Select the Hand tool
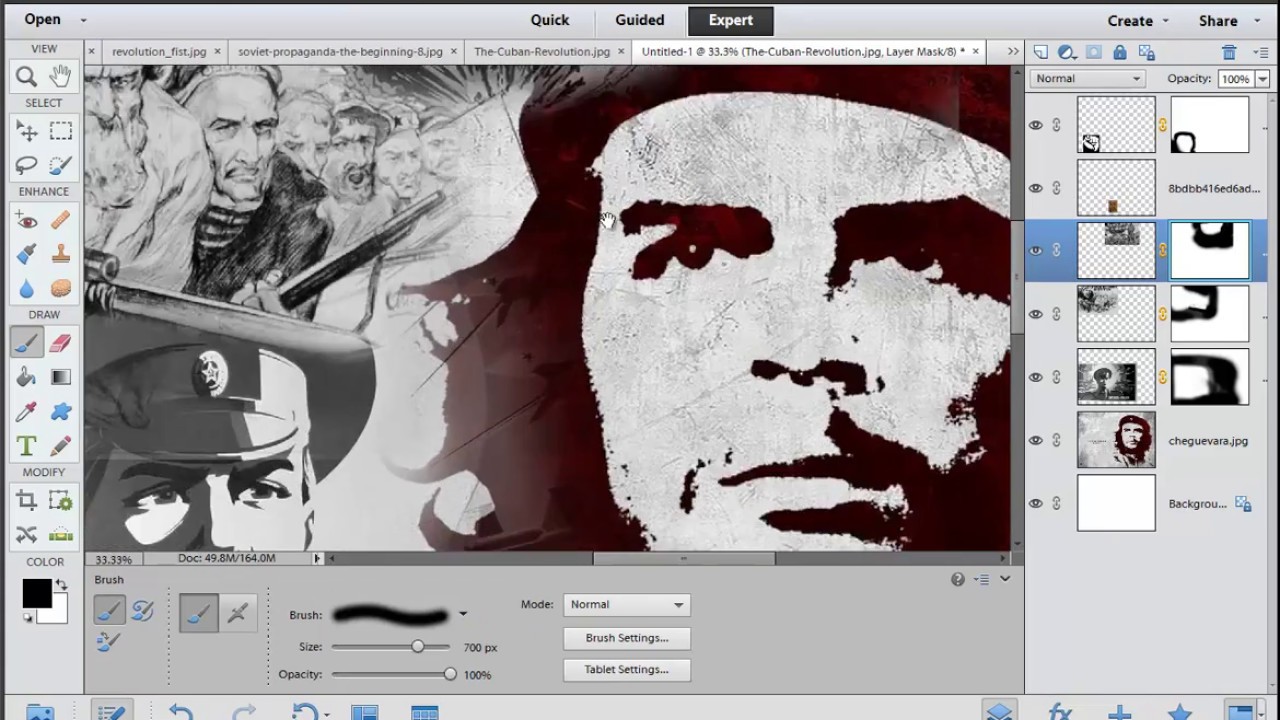1280x720 pixels. 61,76
